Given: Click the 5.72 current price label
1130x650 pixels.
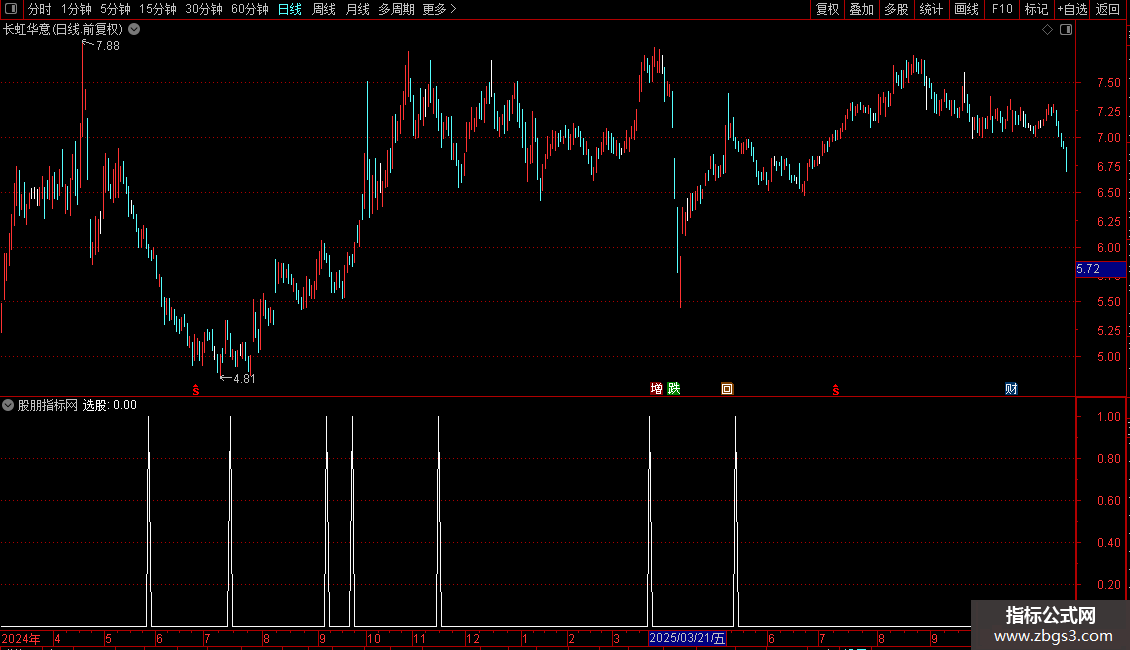Looking at the screenshot, I should click(1100, 269).
